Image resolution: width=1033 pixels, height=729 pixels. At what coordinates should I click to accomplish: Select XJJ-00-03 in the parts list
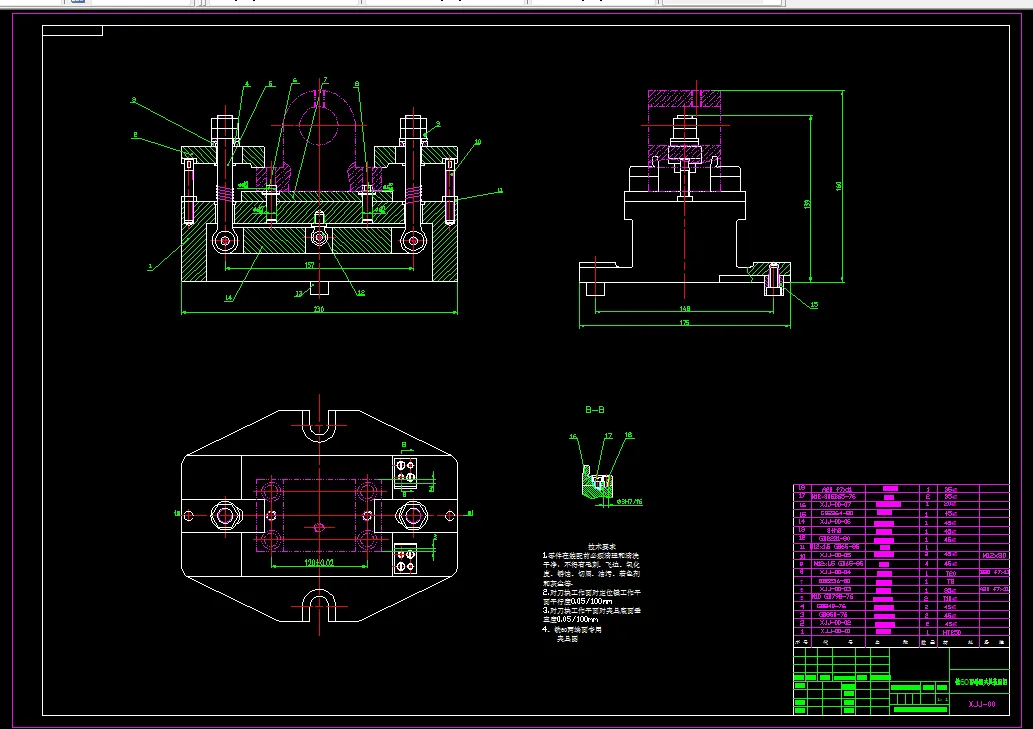pyautogui.click(x=835, y=589)
